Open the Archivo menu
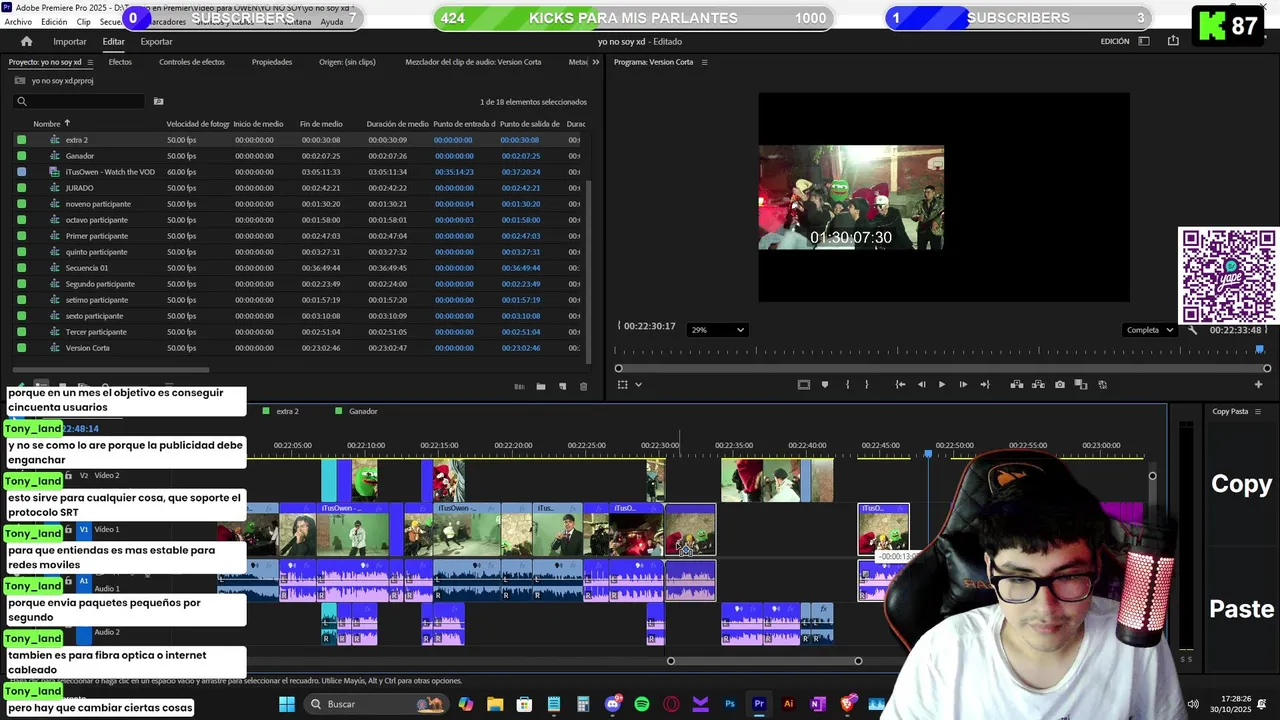 point(18,22)
